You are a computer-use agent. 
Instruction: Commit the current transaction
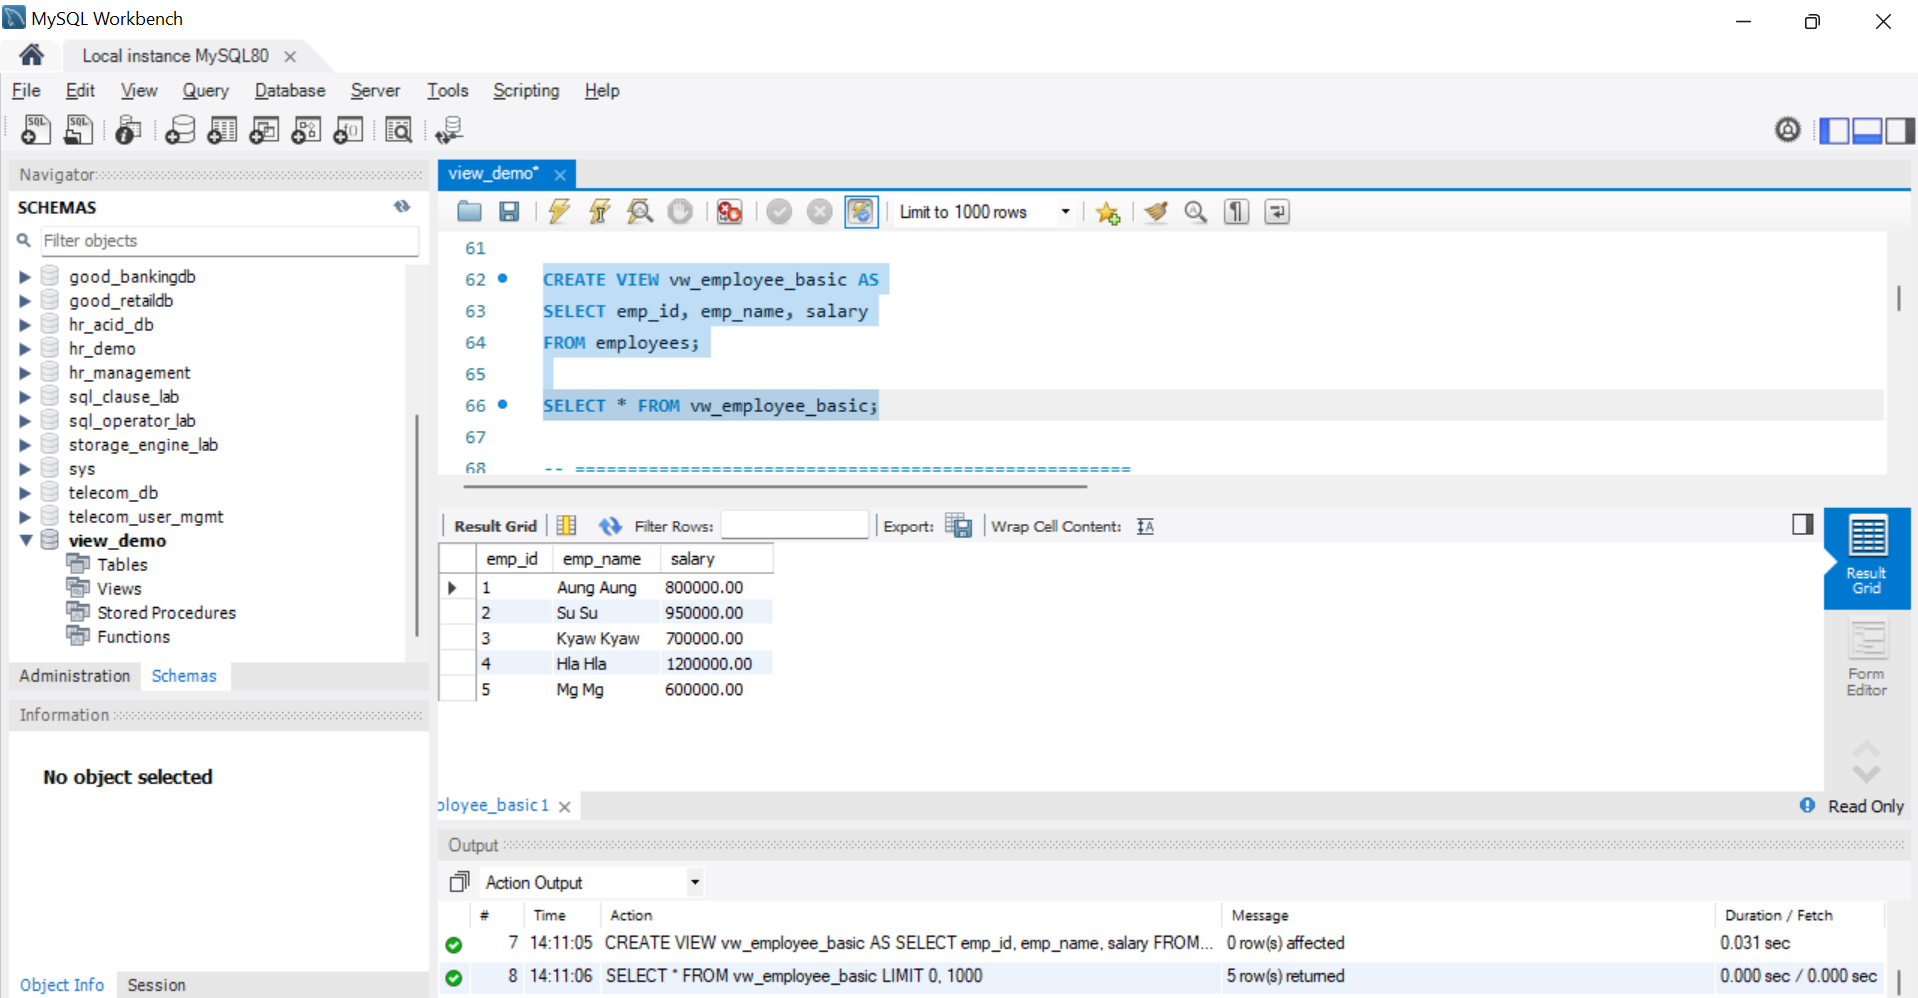coord(780,211)
